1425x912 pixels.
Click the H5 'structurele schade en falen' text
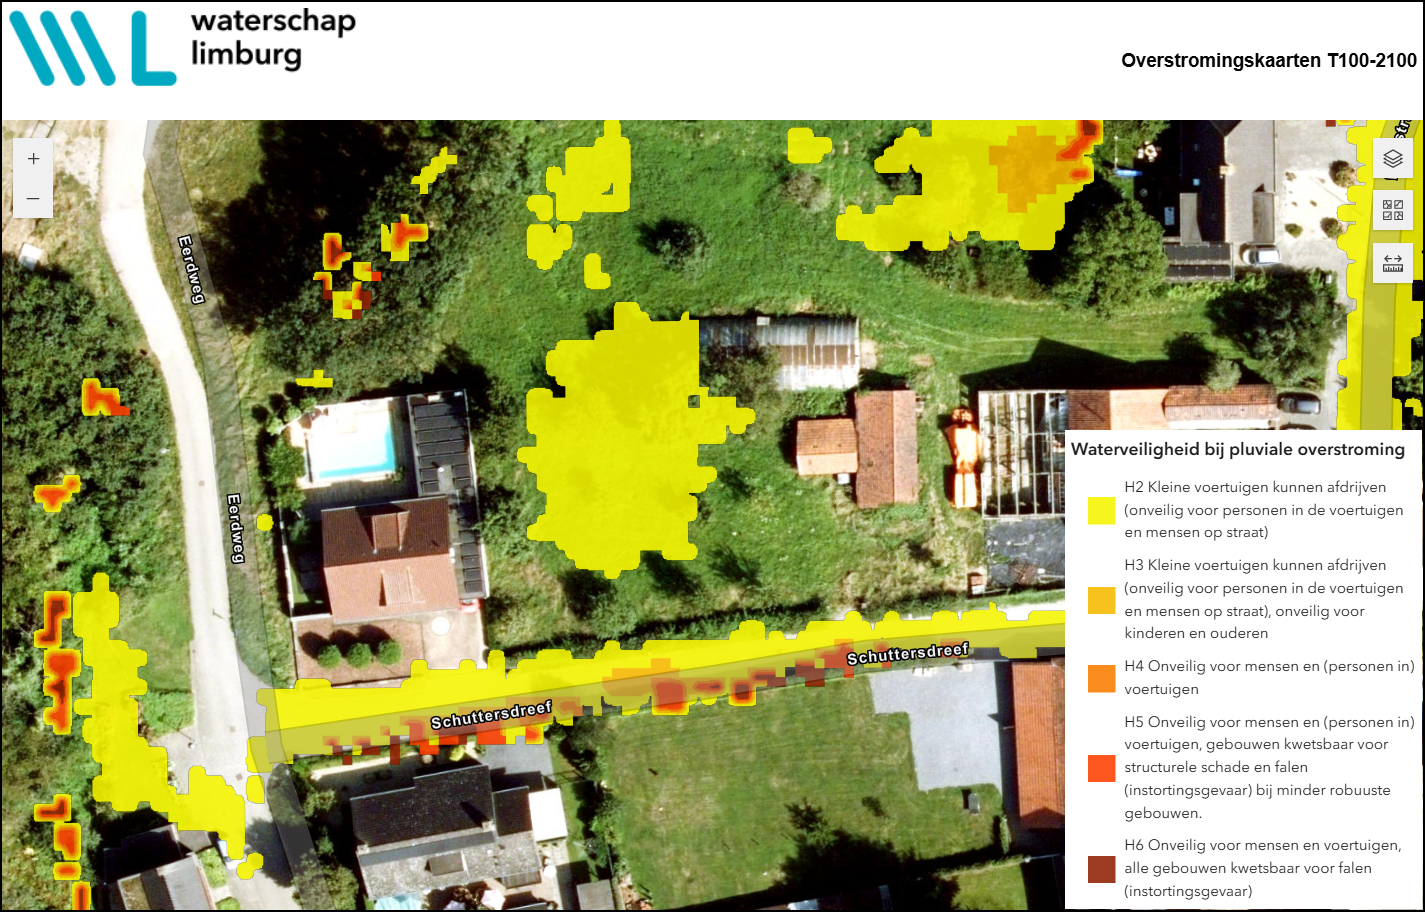pyautogui.click(x=1269, y=767)
